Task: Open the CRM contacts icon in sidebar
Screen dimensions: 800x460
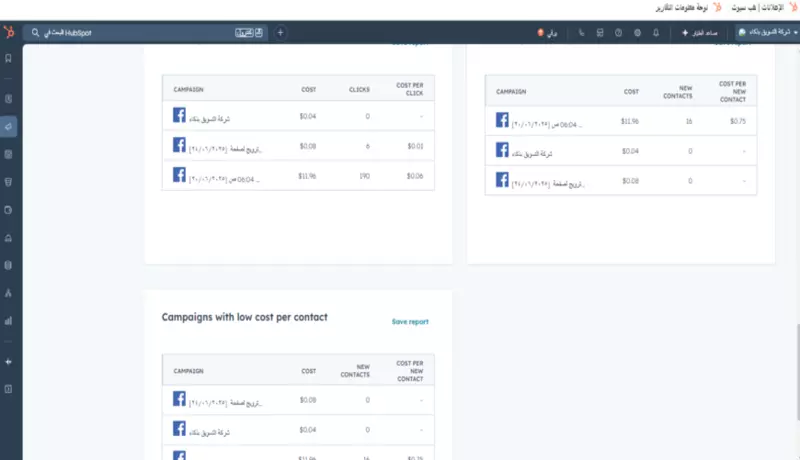Action: 8,99
